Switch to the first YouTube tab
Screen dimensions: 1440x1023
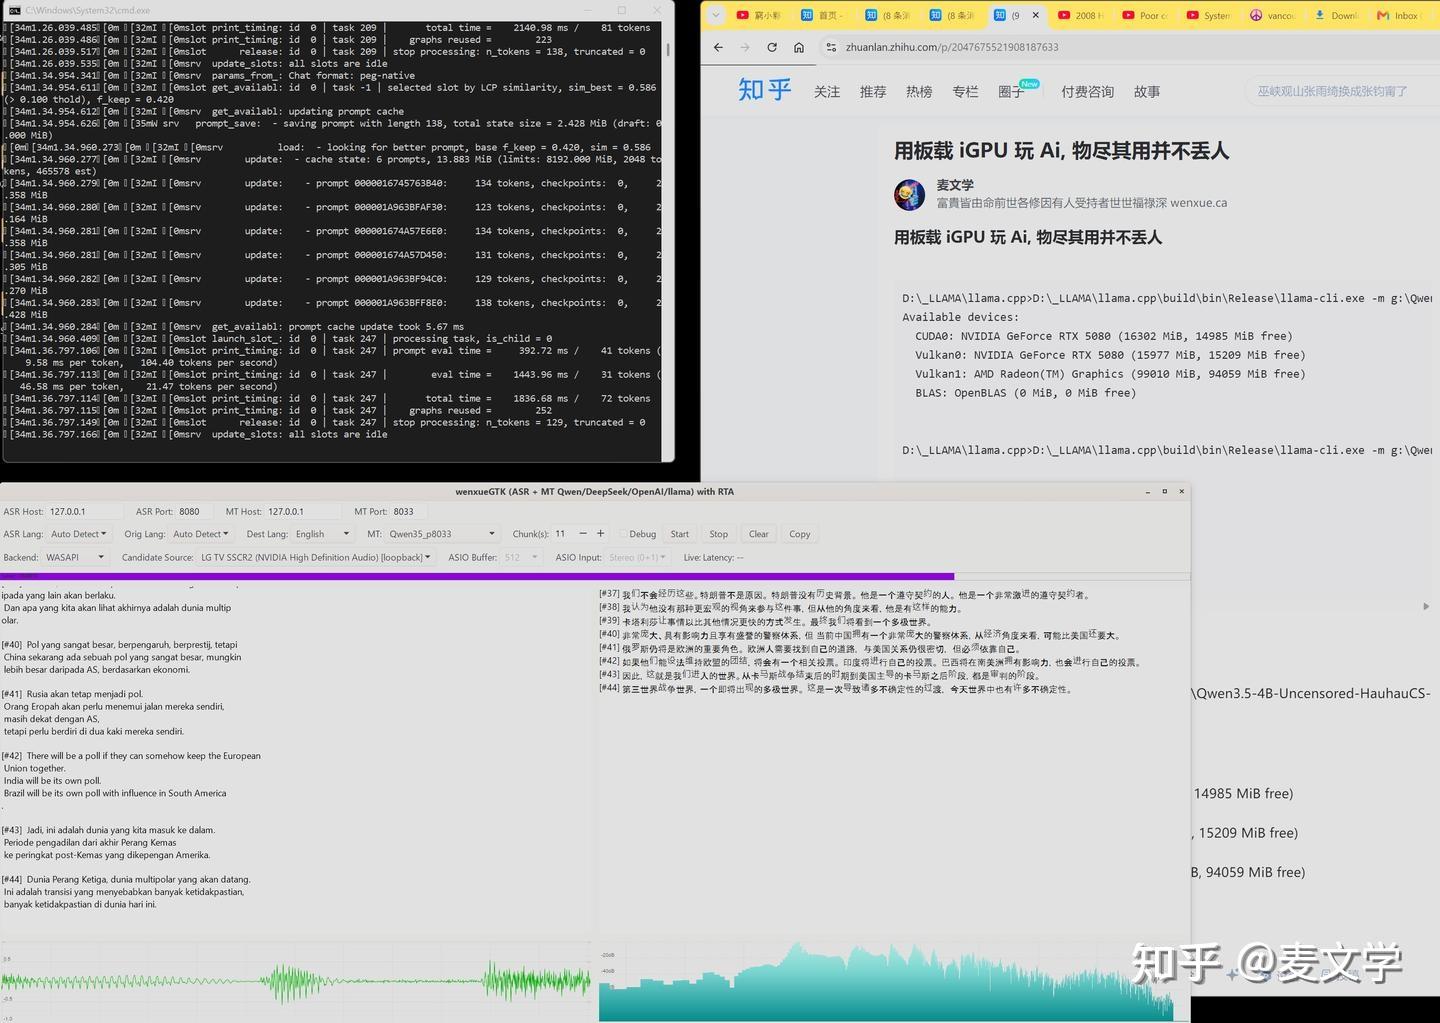(759, 15)
